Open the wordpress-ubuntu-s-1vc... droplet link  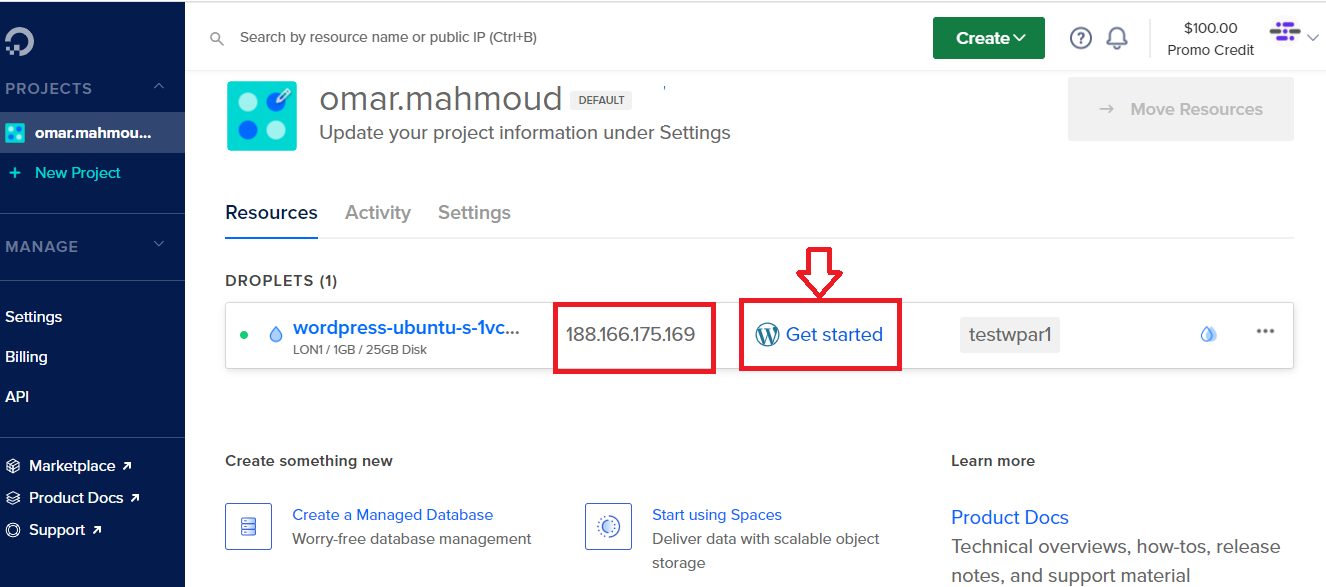406,329
